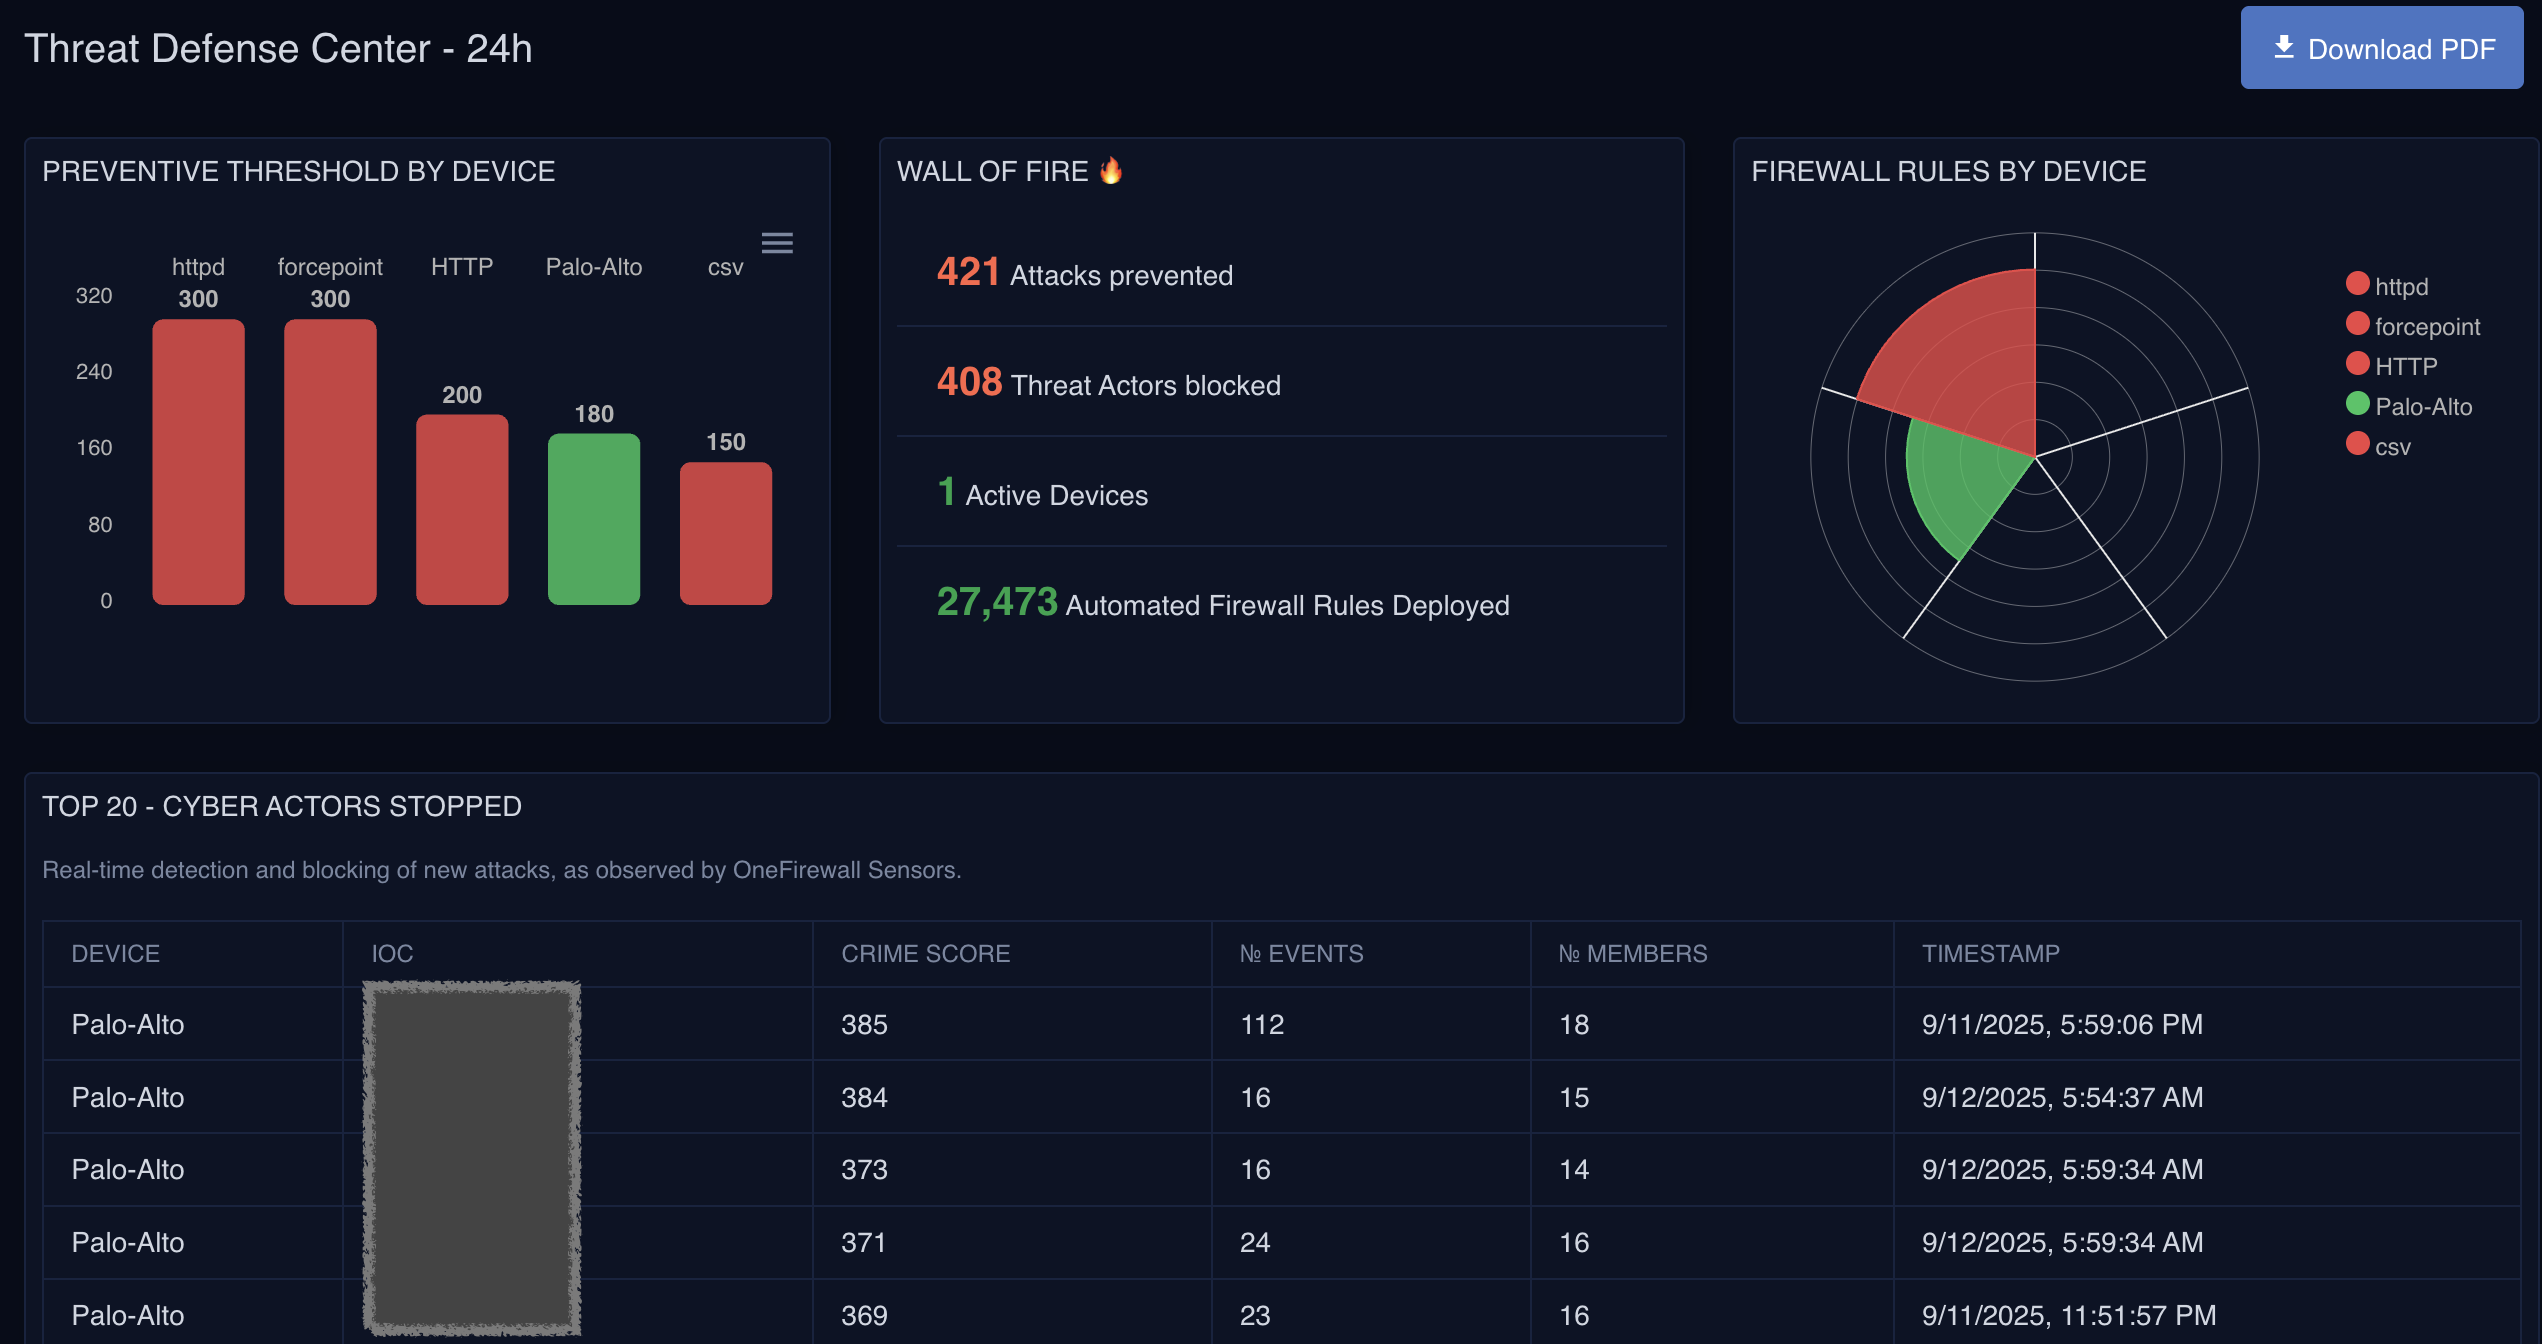Download PDF of the report
Image resolution: width=2542 pixels, height=1344 pixels.
(2381, 48)
